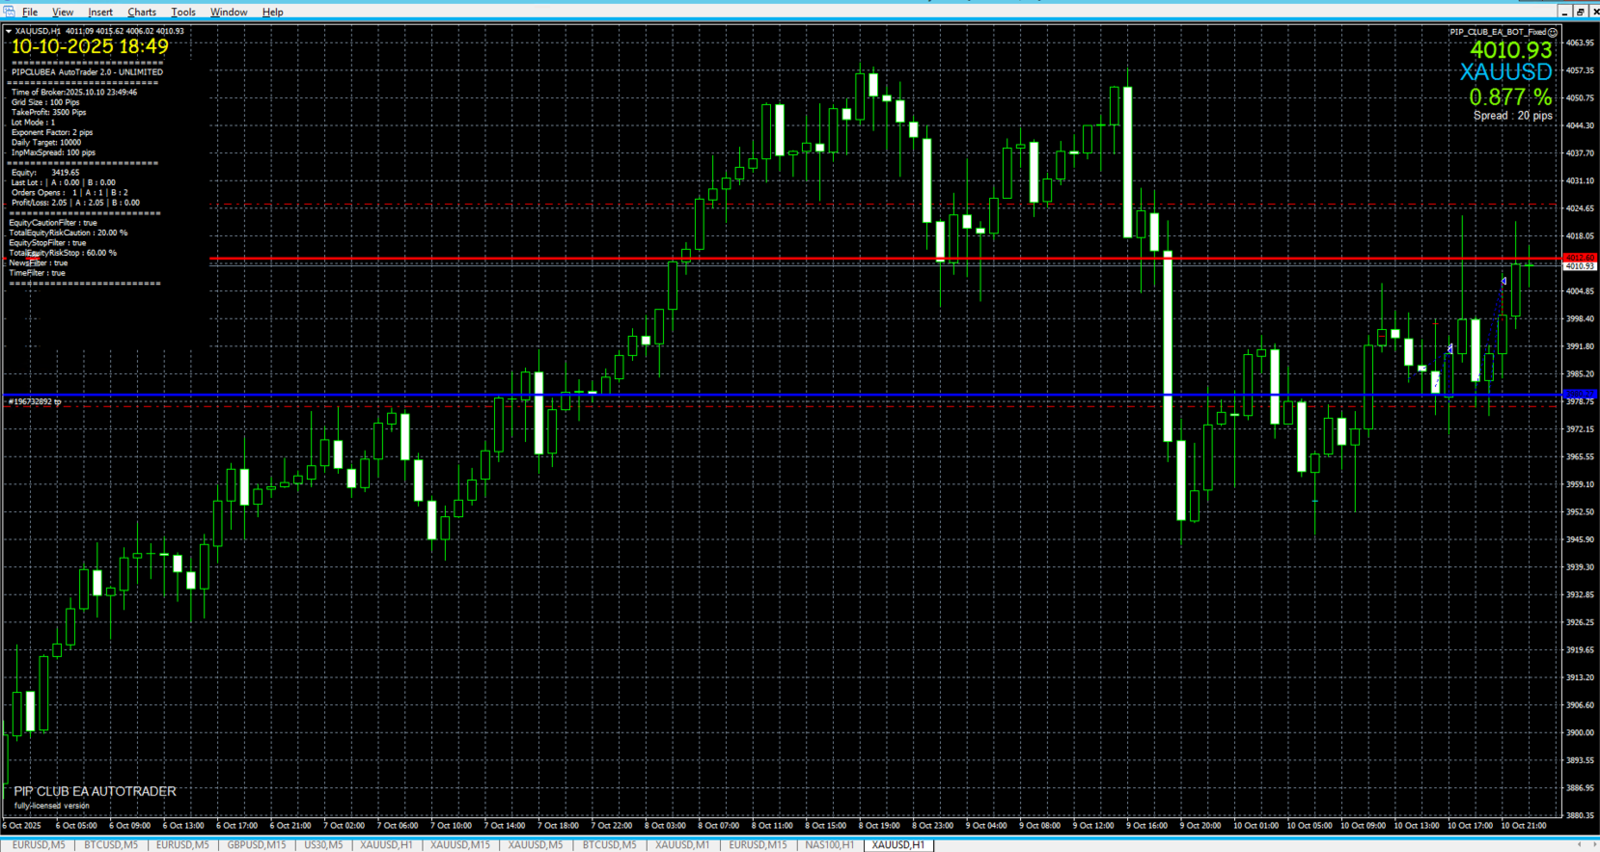Switch to the GBPUSD,M15 chart tab
Screen dimensions: 1600x852
click(256, 845)
